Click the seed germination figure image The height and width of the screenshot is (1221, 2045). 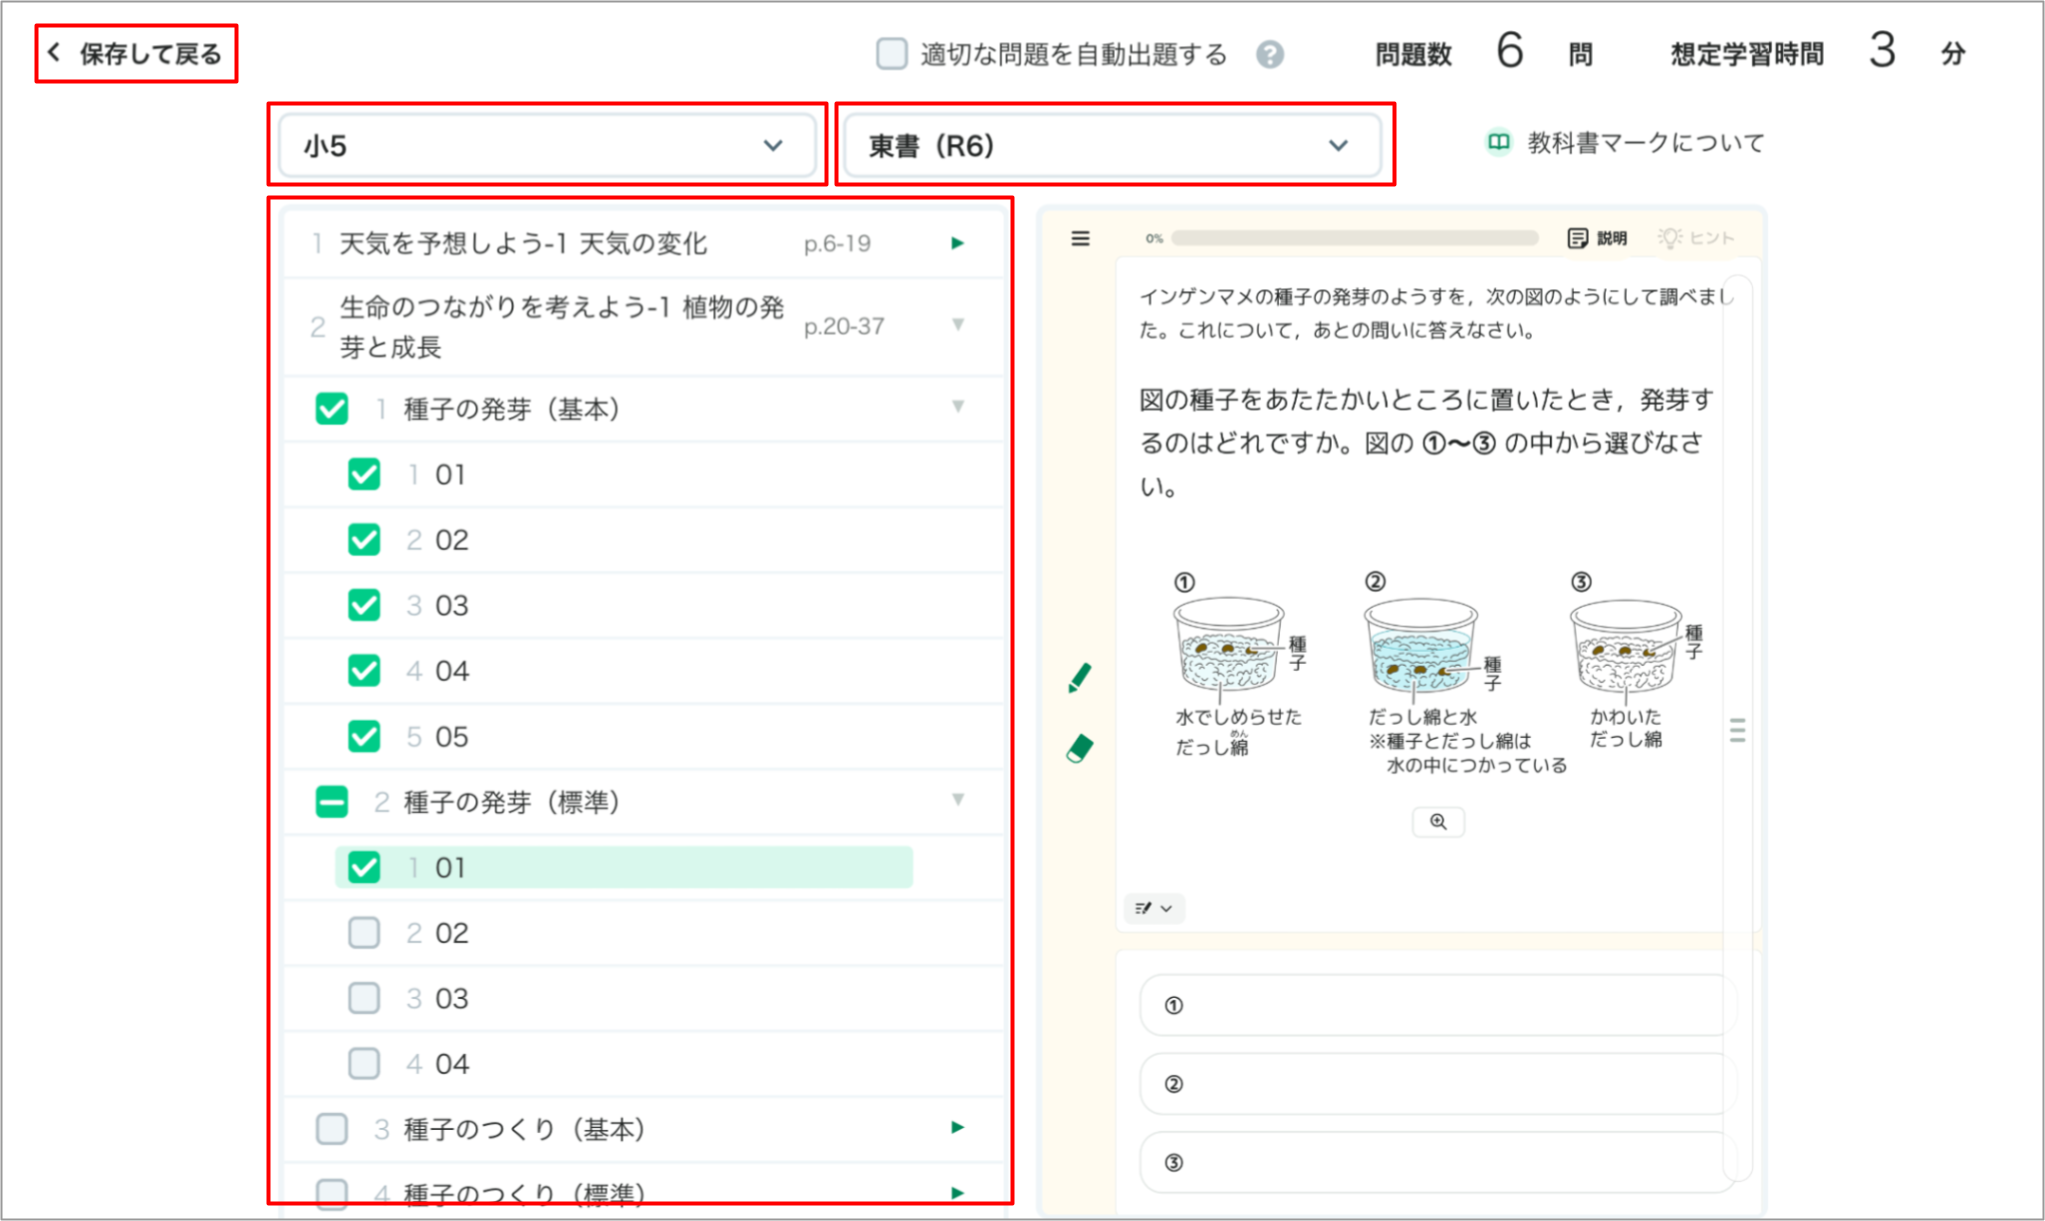(x=1437, y=675)
